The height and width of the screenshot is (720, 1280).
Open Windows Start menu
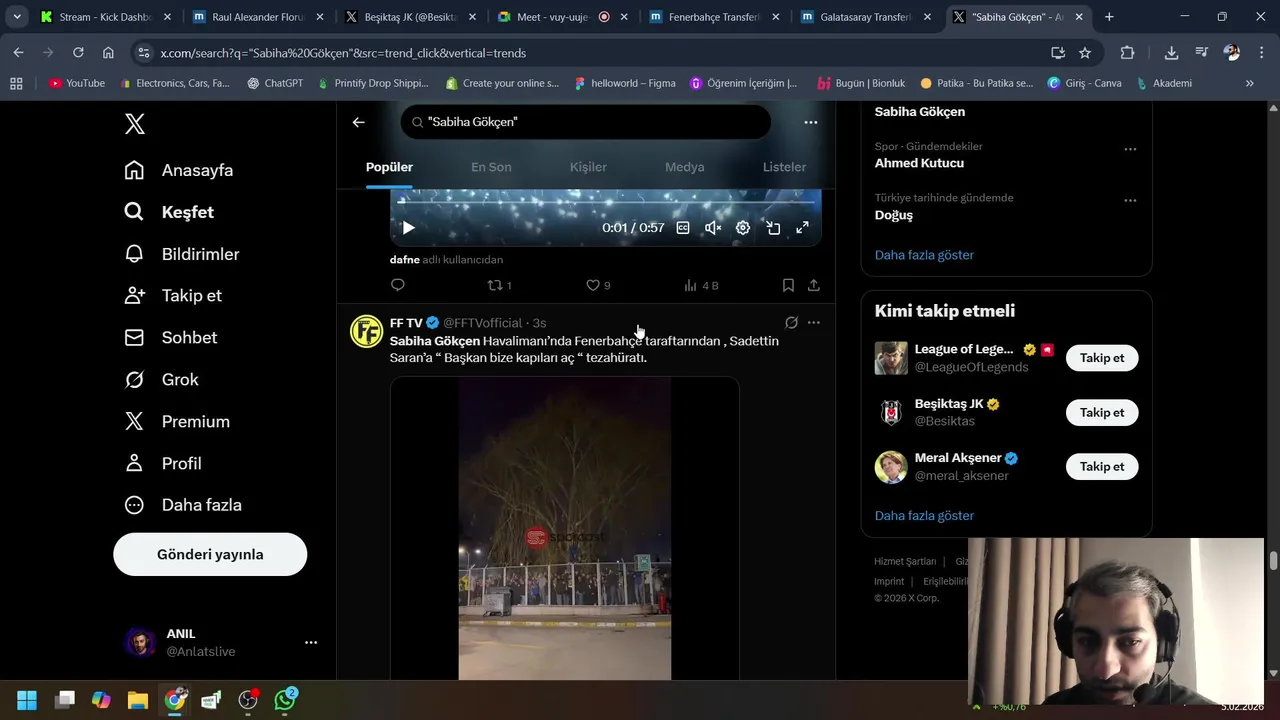27,700
